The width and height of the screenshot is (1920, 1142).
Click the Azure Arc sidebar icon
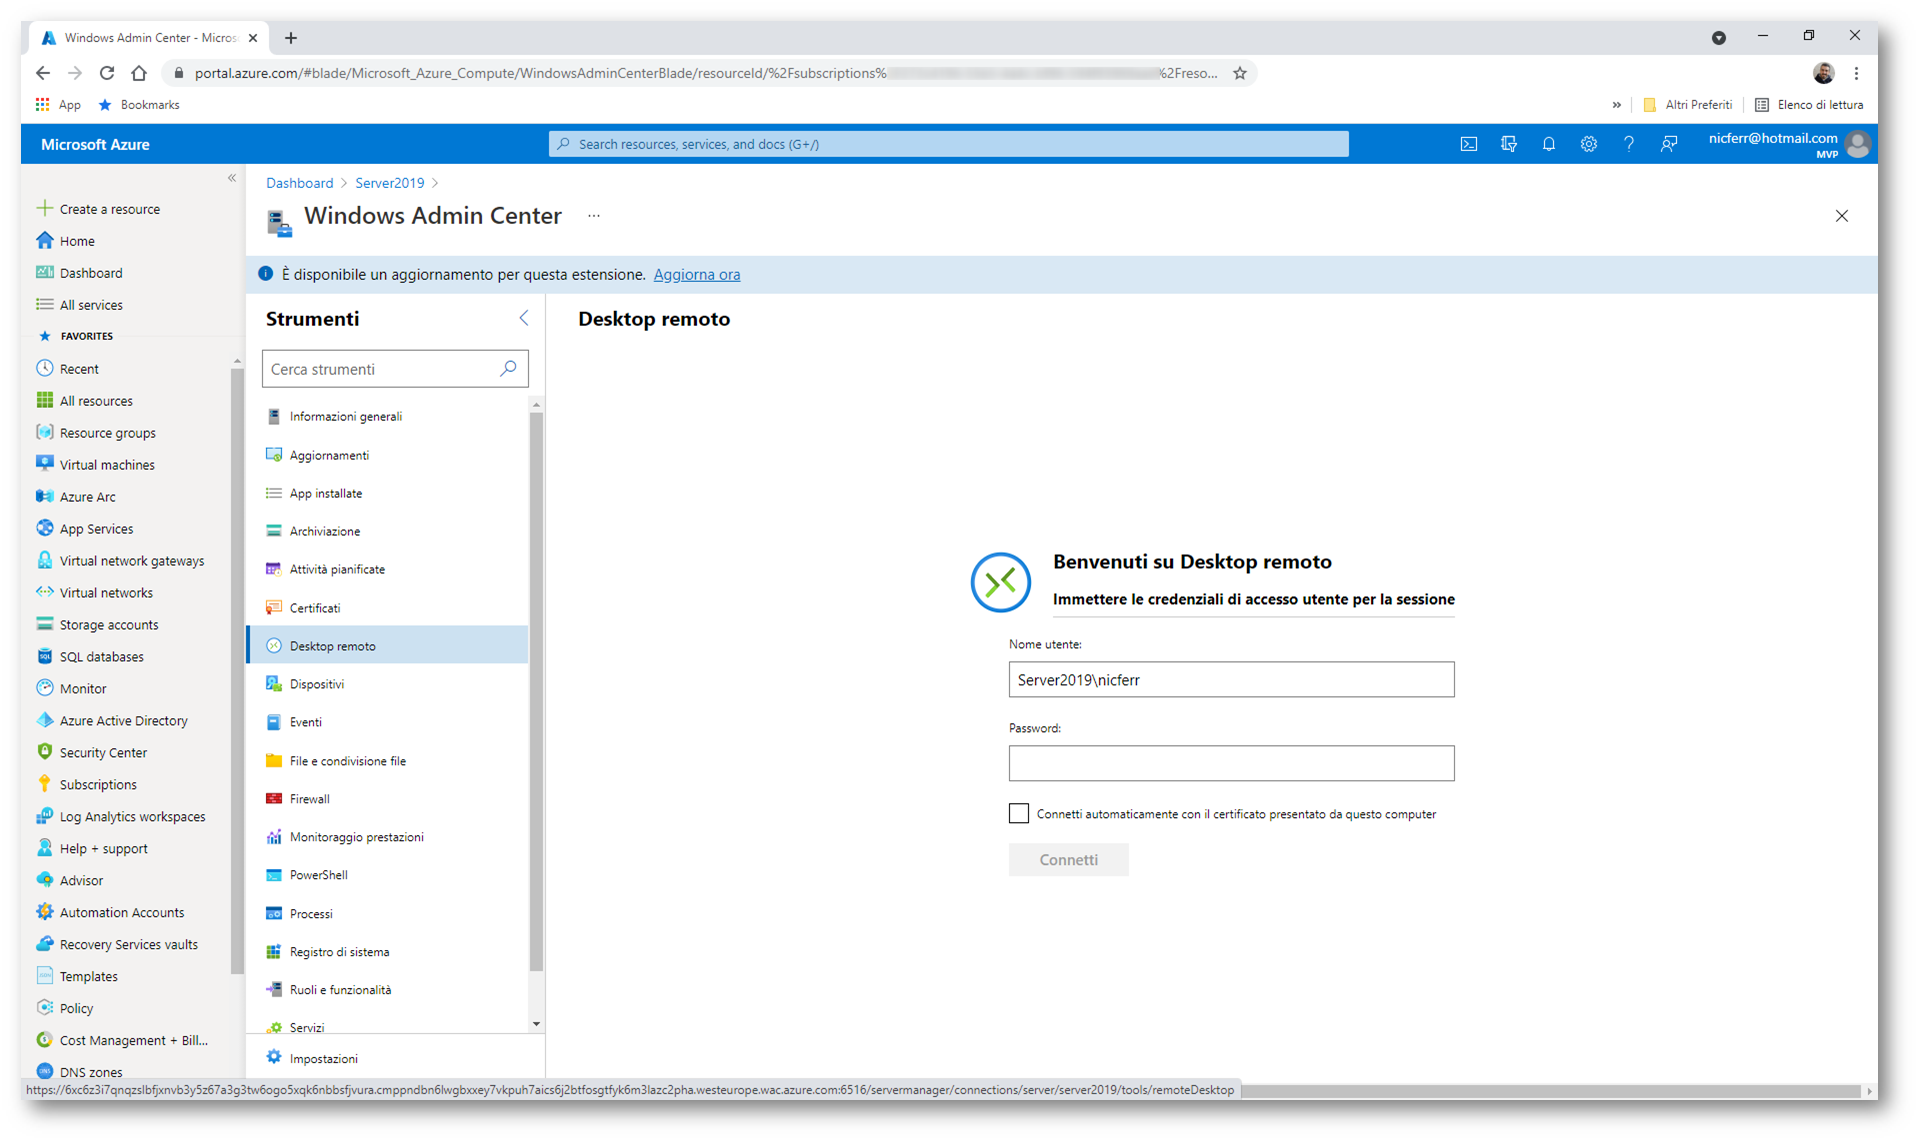pyautogui.click(x=45, y=496)
